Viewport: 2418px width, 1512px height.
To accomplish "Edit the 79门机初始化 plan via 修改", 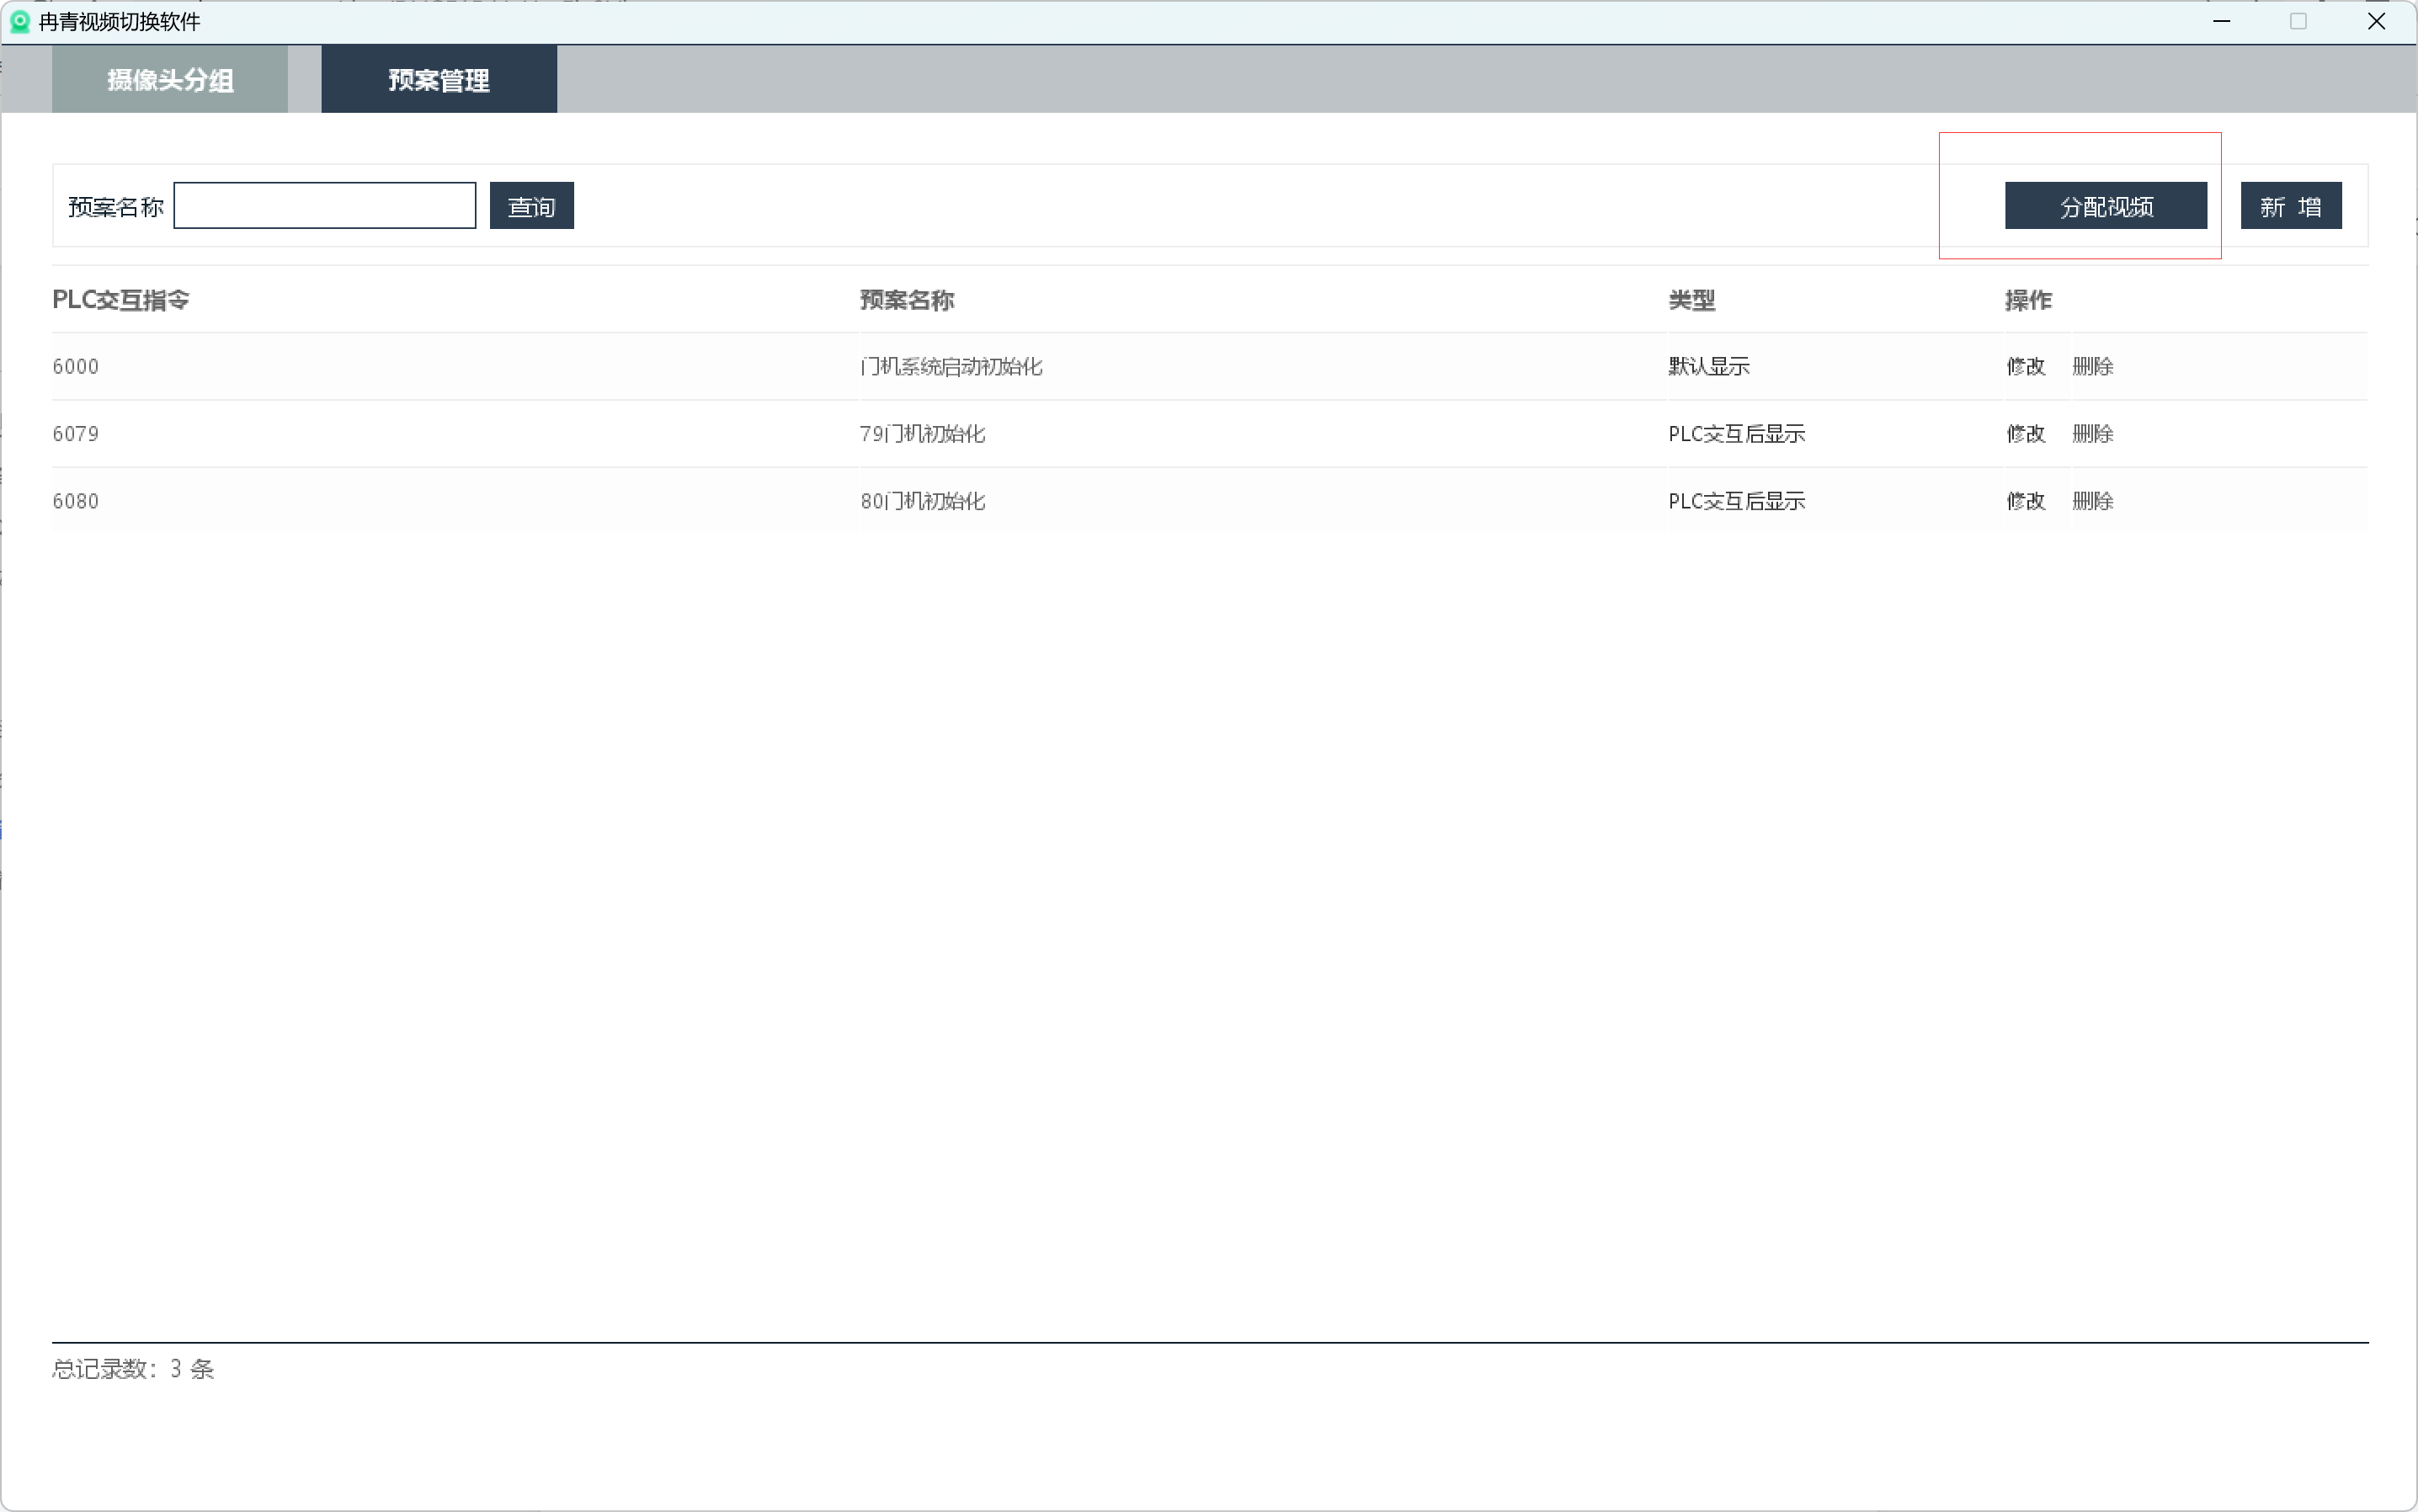I will coord(2025,433).
